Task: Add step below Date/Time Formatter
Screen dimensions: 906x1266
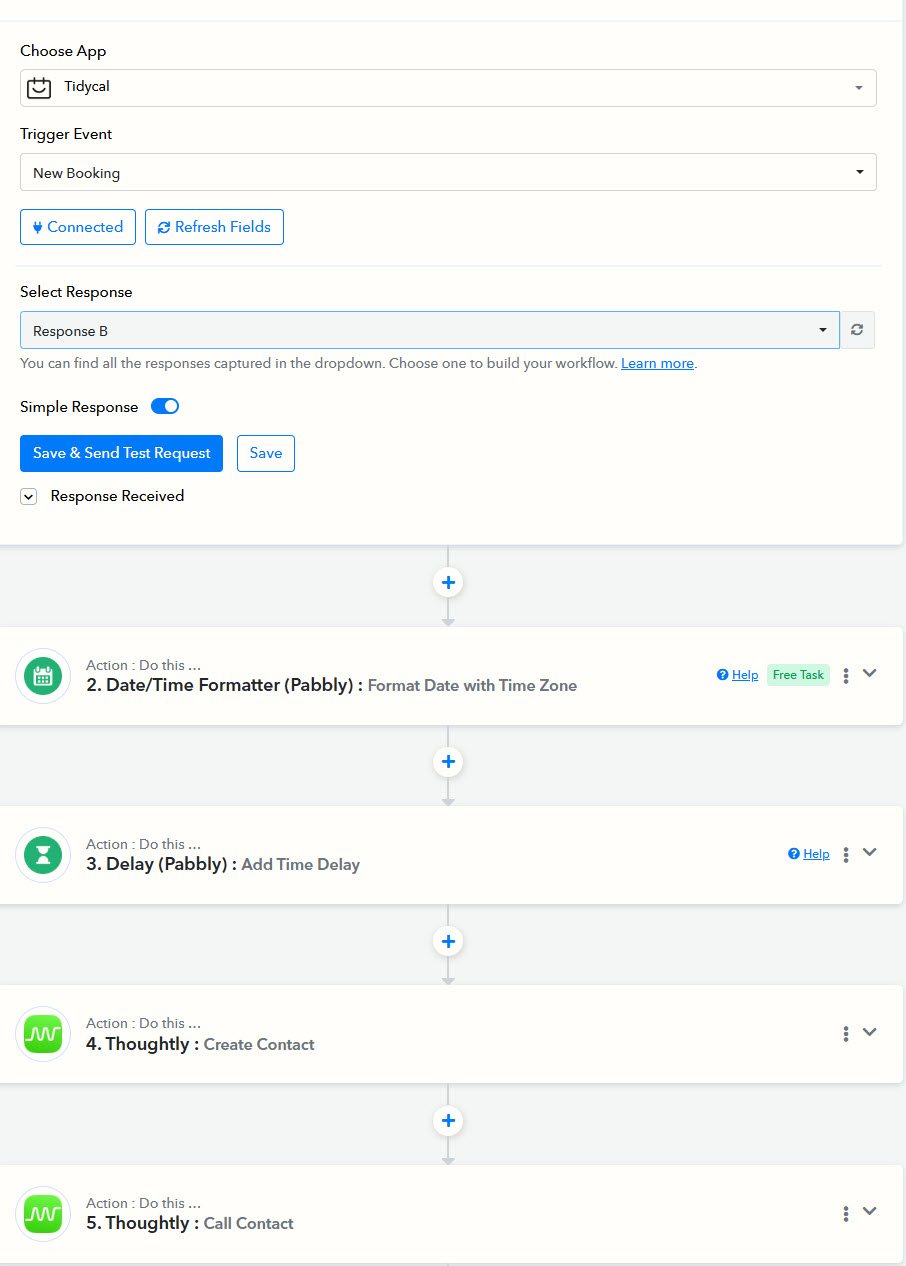Action: coord(448,761)
